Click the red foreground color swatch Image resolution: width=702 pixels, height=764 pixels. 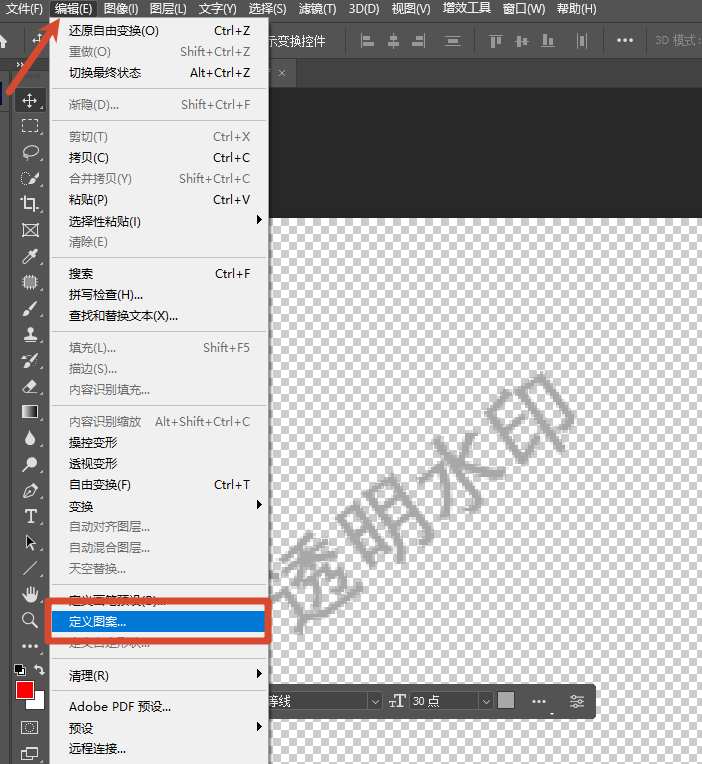tap(24, 690)
